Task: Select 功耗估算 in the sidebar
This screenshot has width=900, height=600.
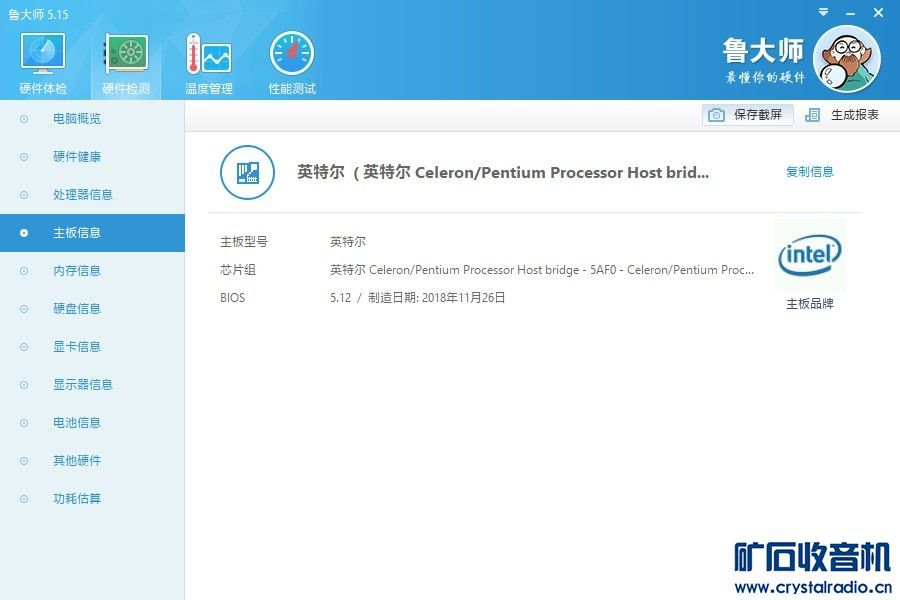Action: click(92, 498)
